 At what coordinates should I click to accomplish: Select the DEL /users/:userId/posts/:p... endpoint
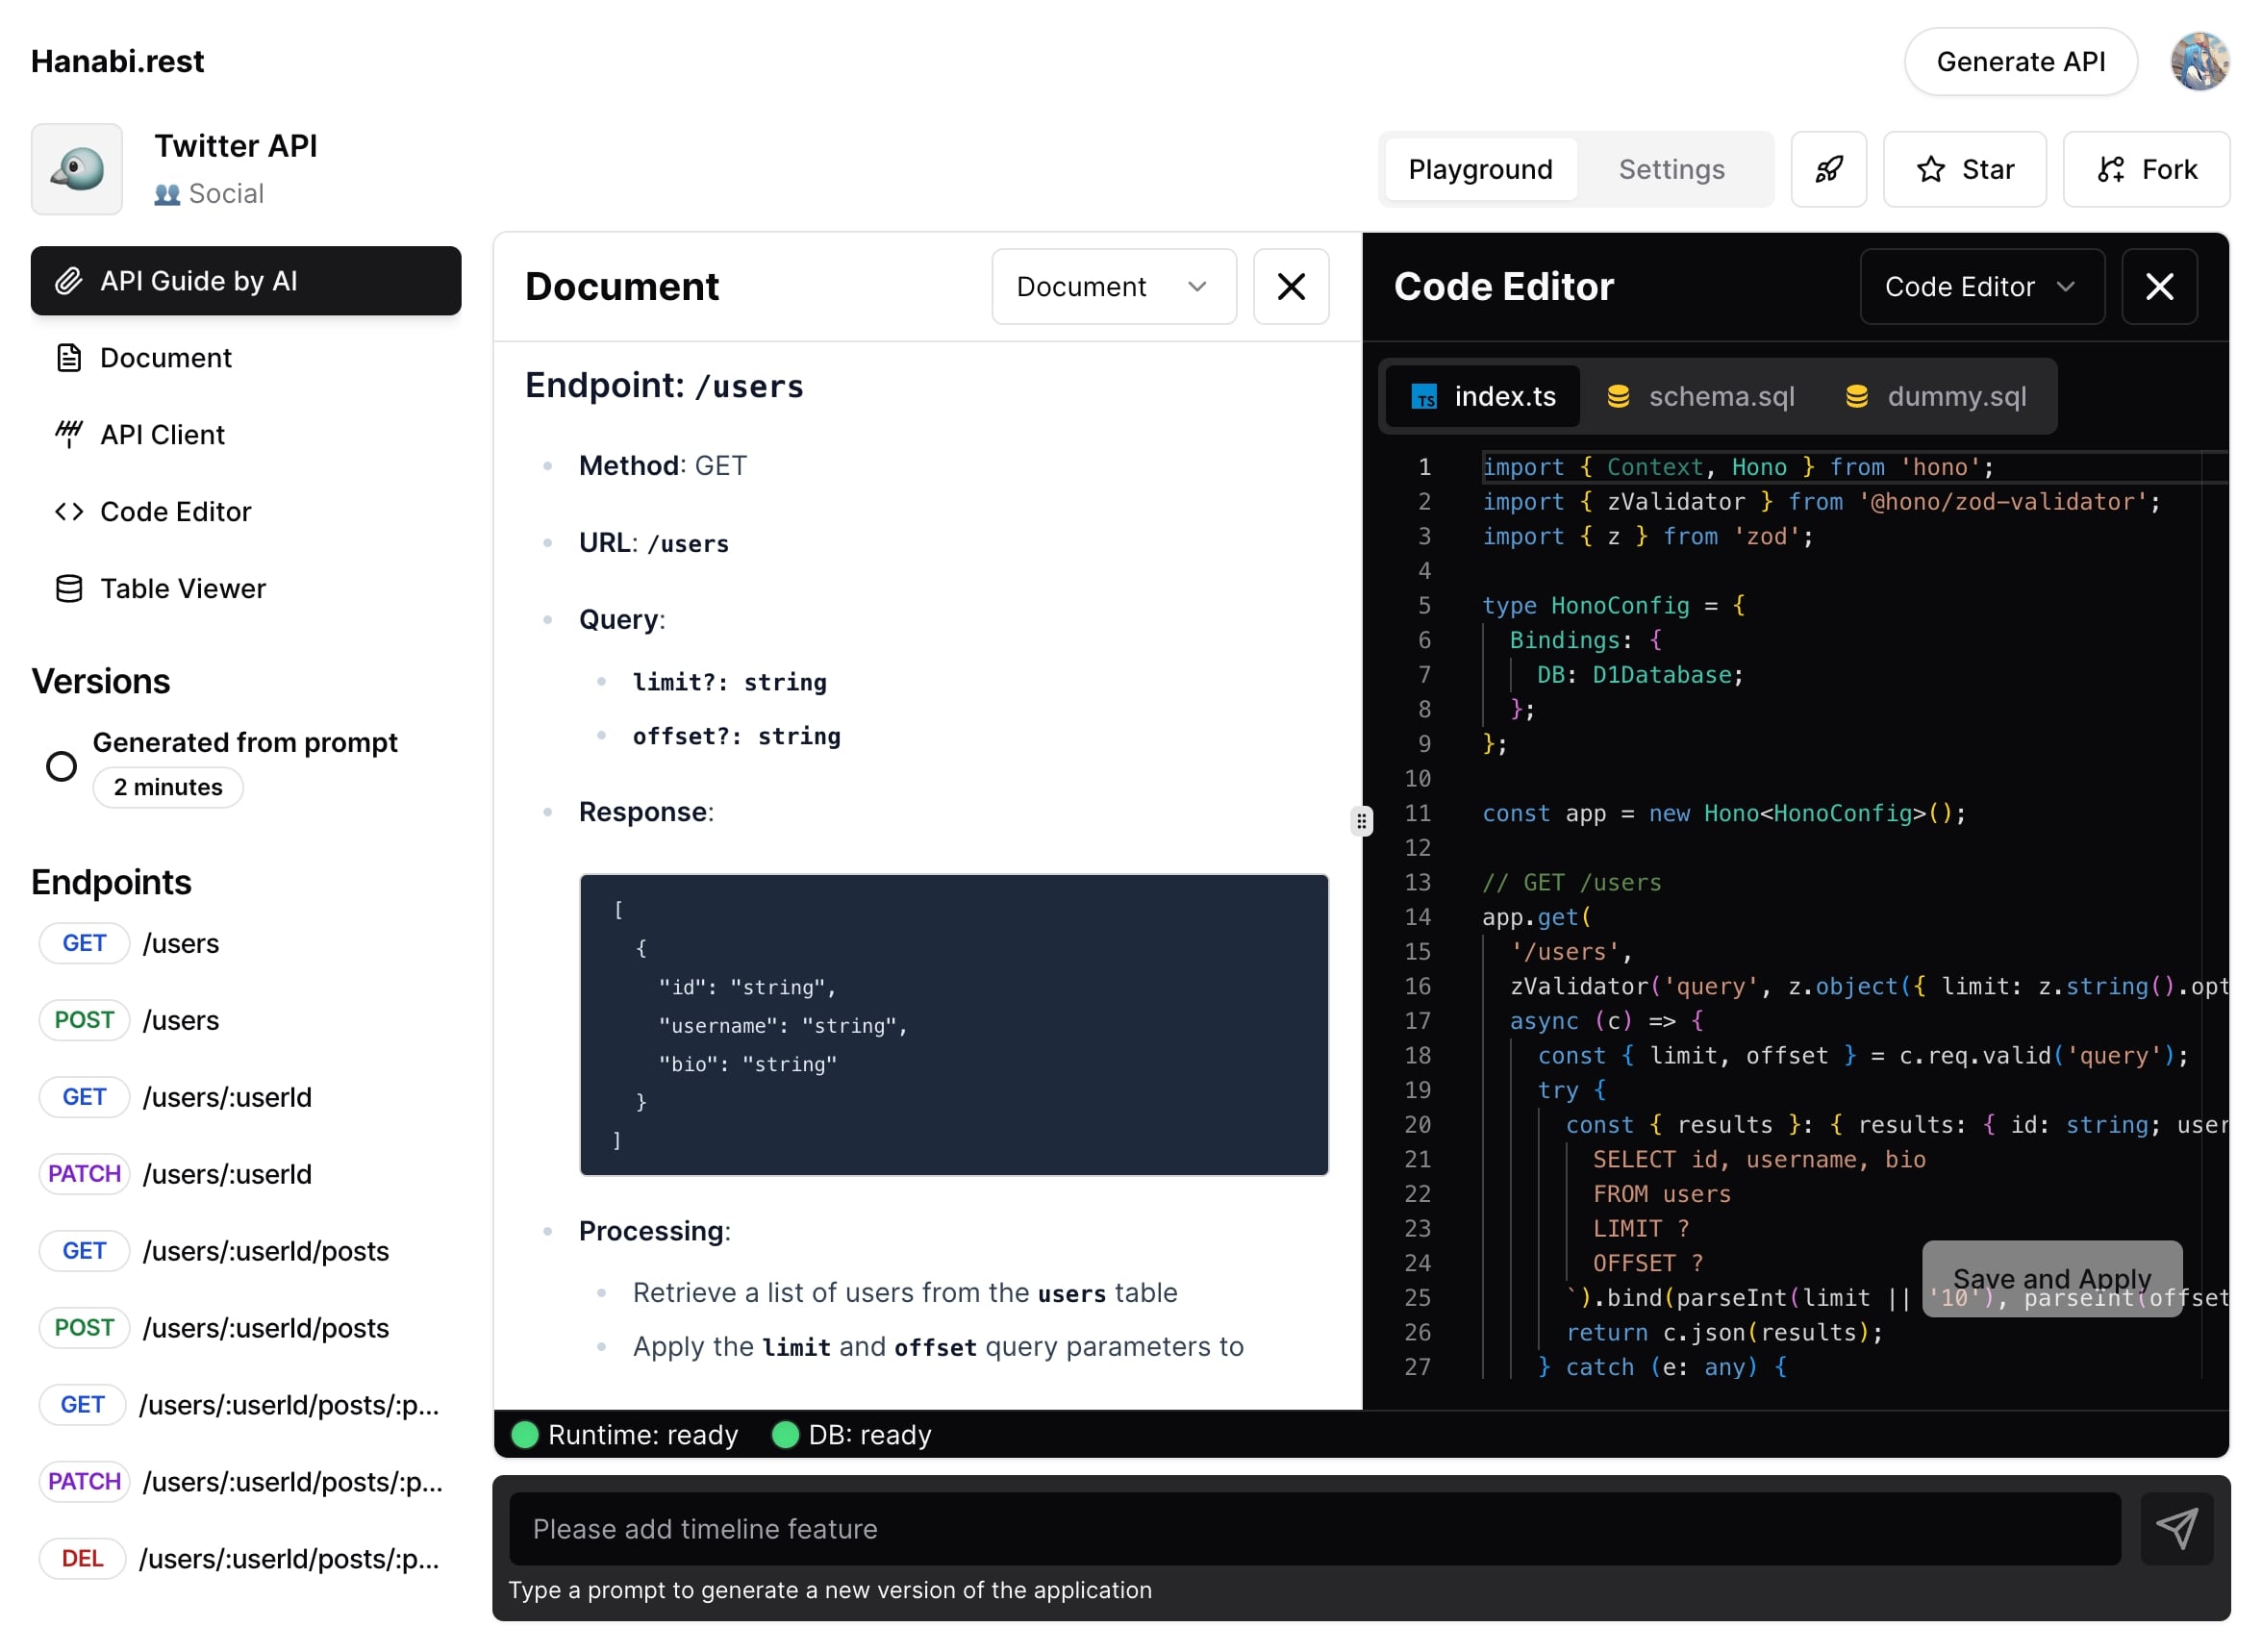click(x=246, y=1558)
